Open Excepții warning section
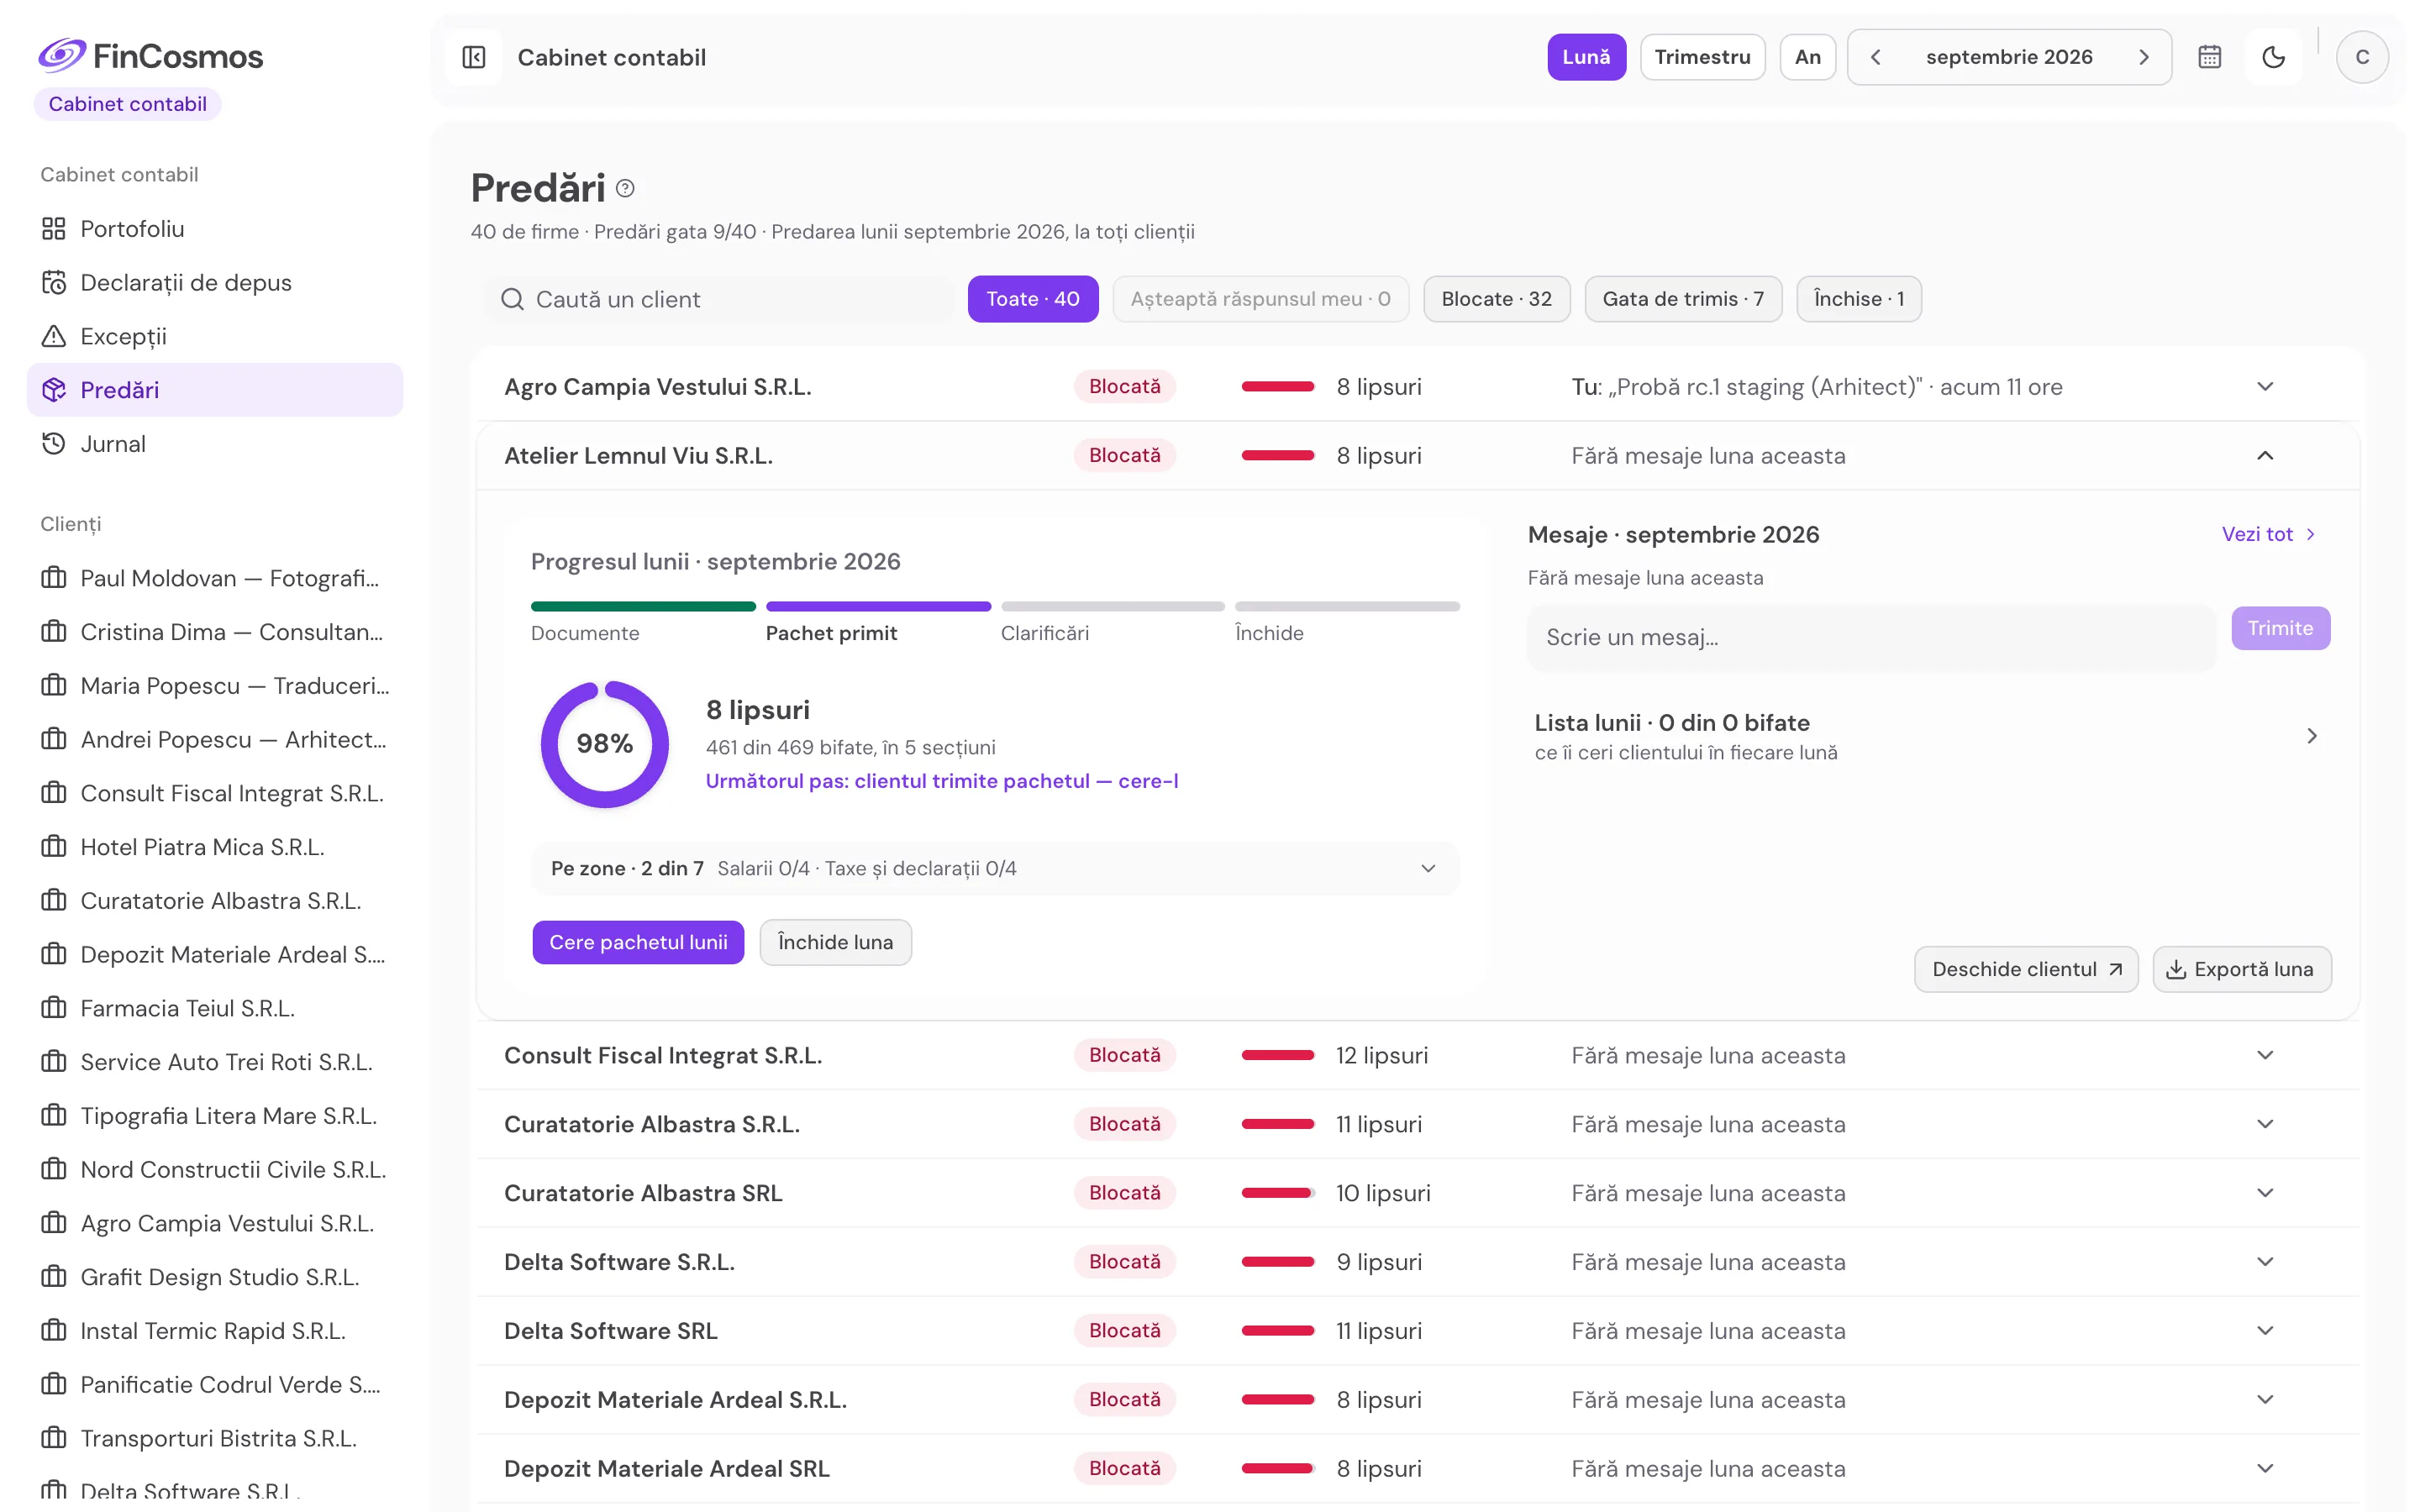The height and width of the screenshot is (1512, 2420). coord(215,336)
